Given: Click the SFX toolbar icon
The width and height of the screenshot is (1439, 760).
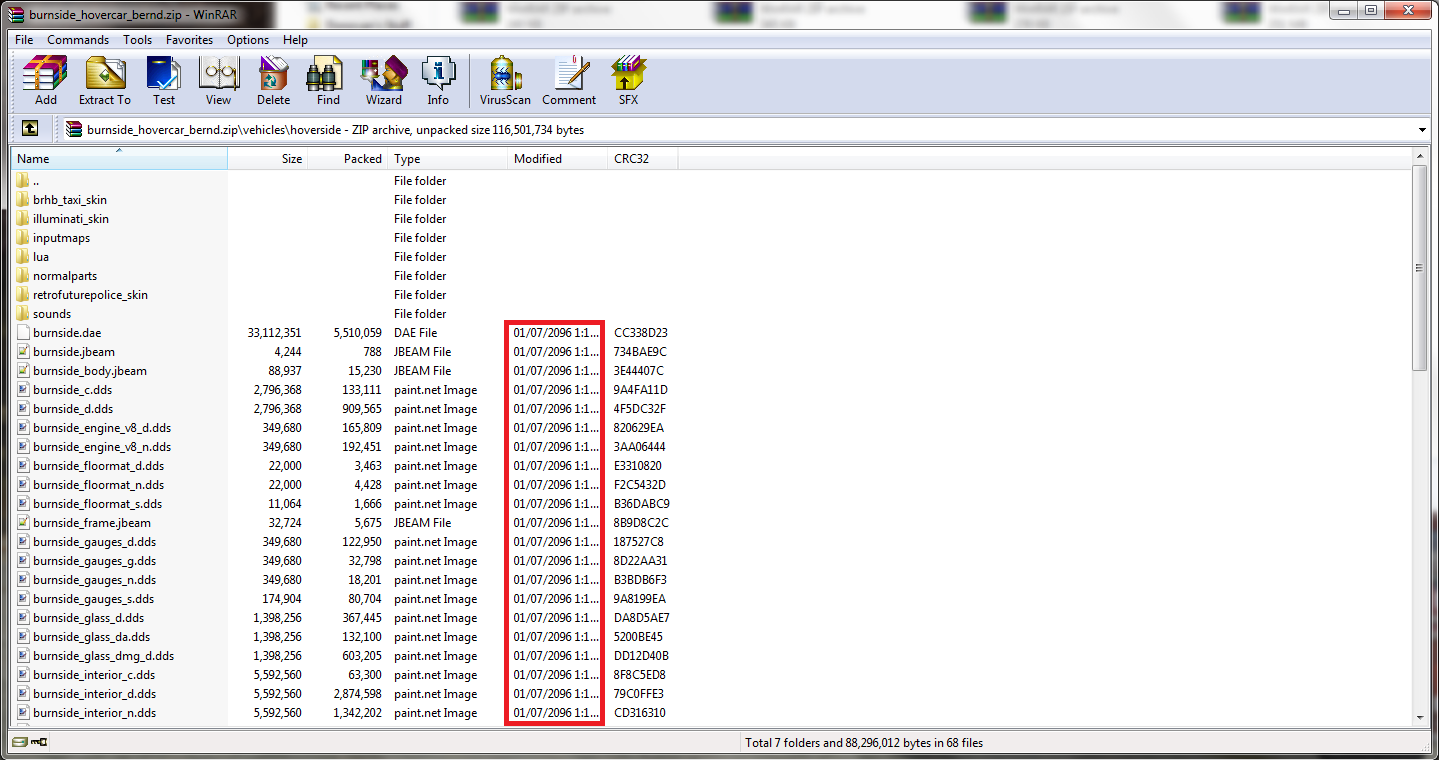Looking at the screenshot, I should 628,80.
